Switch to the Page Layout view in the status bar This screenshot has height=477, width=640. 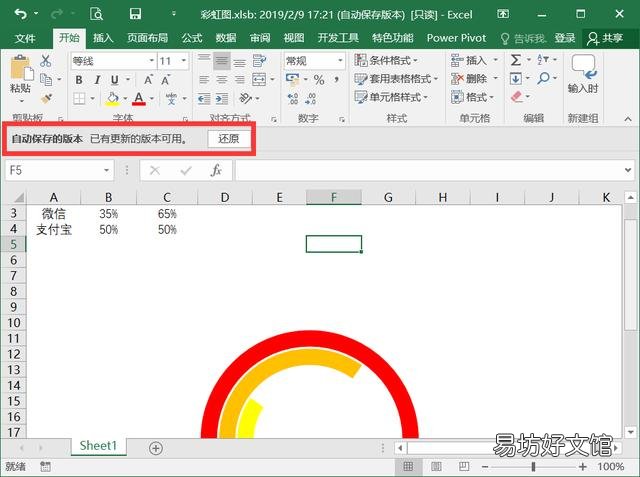click(436, 466)
